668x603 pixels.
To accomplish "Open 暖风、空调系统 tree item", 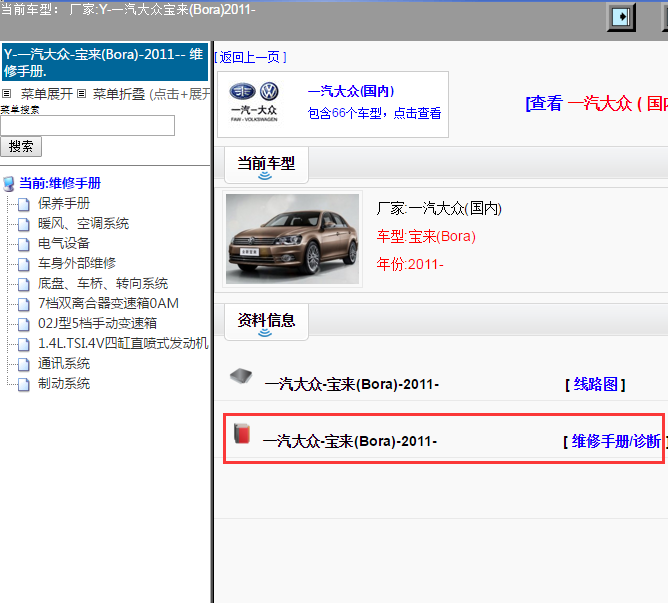I will pos(84,223).
